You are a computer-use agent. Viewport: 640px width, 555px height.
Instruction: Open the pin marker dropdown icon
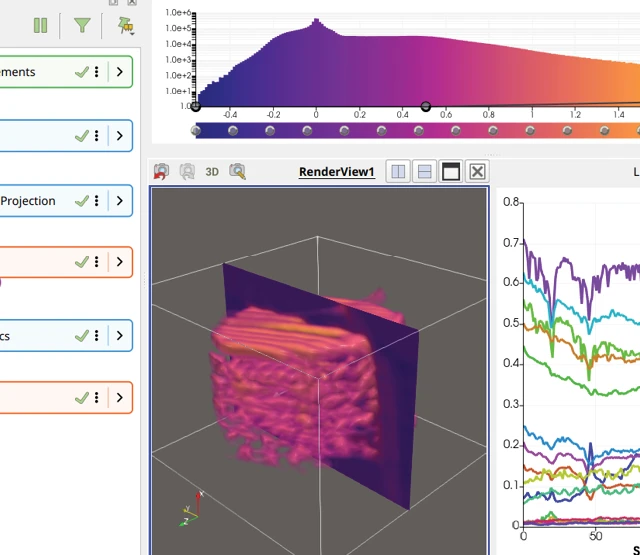pyautogui.click(x=126, y=26)
